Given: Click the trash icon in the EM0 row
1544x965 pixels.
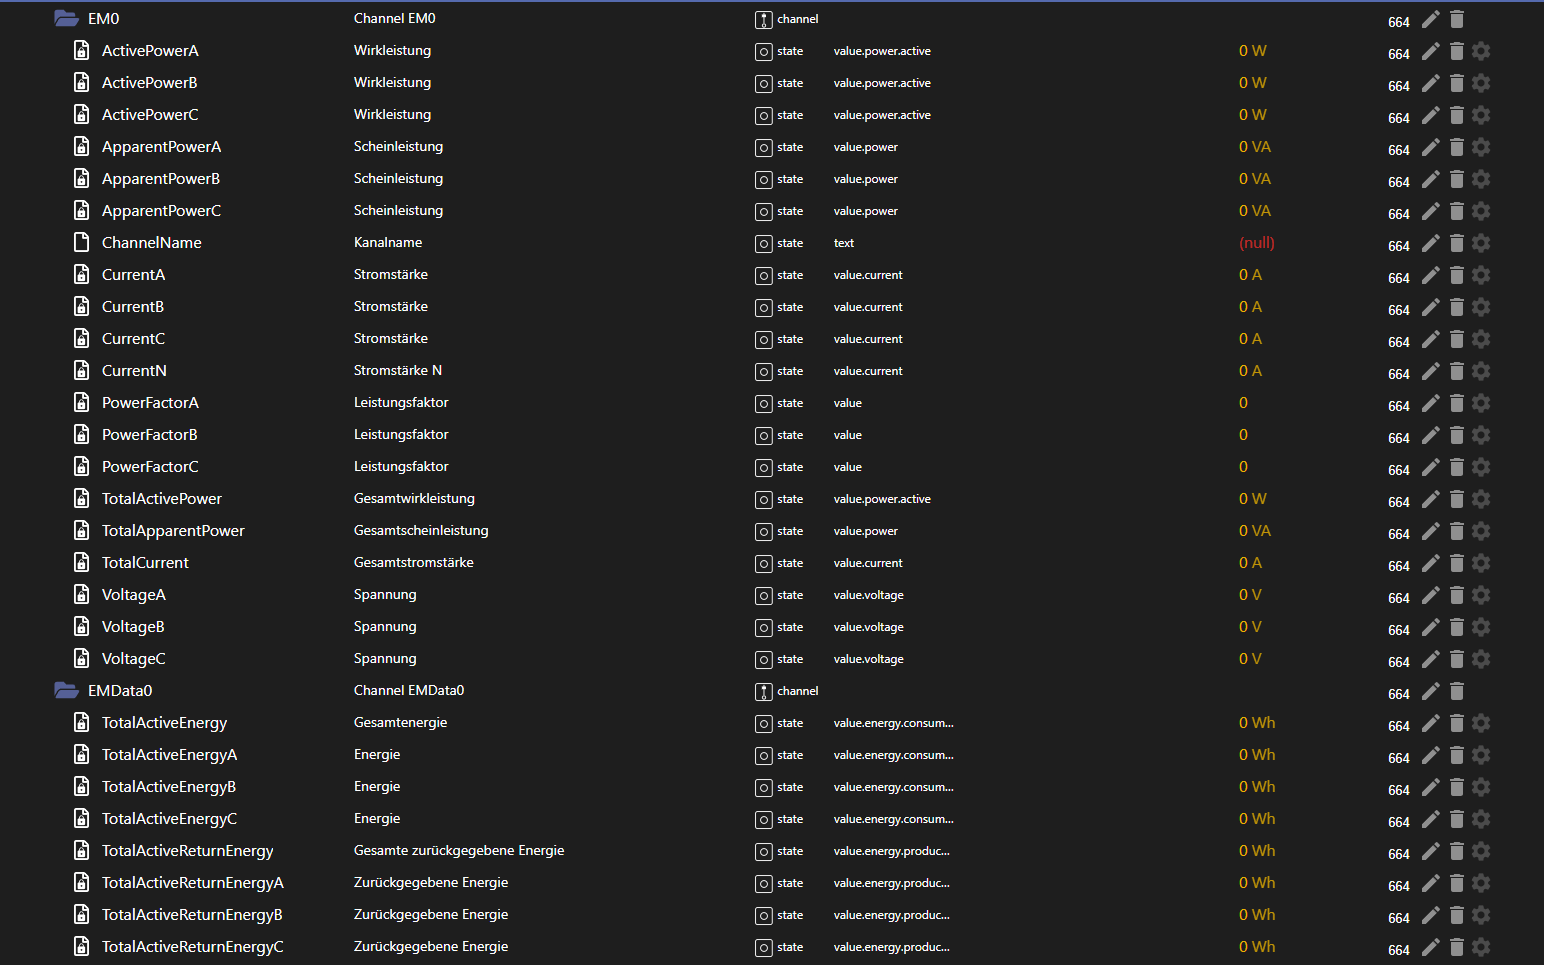Looking at the screenshot, I should tap(1456, 18).
